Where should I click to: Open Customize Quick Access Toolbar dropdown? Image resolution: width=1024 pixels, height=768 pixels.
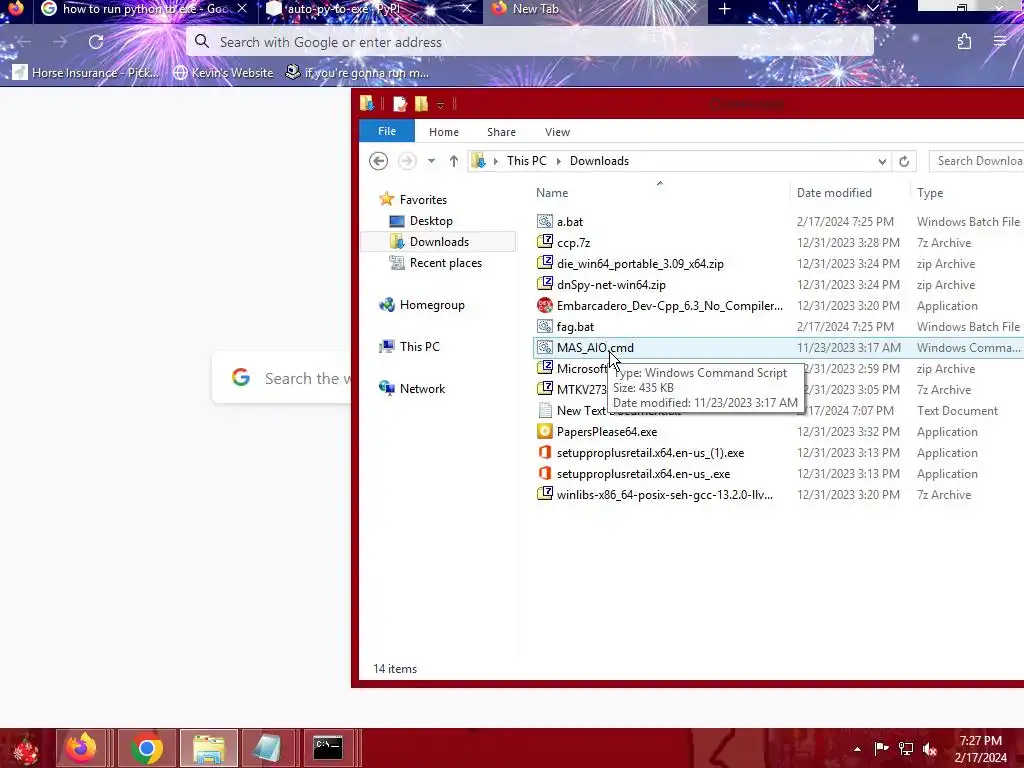[440, 104]
